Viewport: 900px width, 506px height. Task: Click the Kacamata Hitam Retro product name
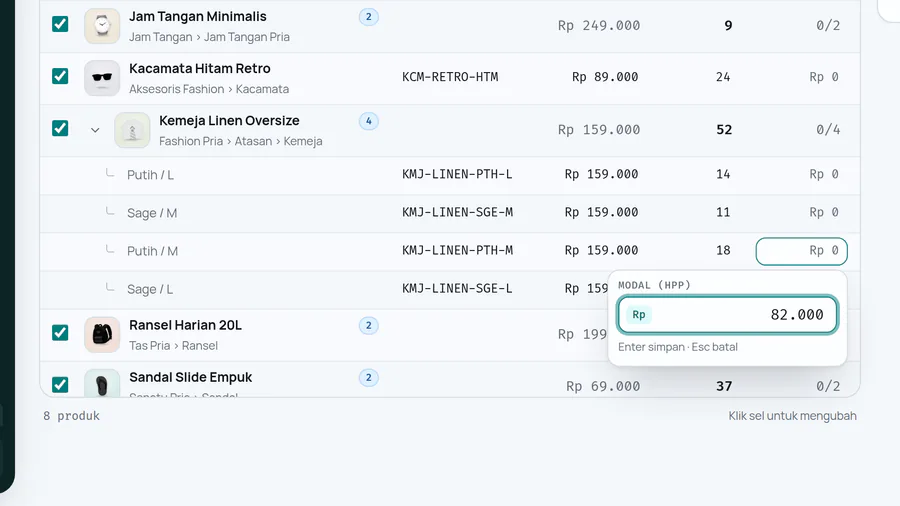pos(200,68)
